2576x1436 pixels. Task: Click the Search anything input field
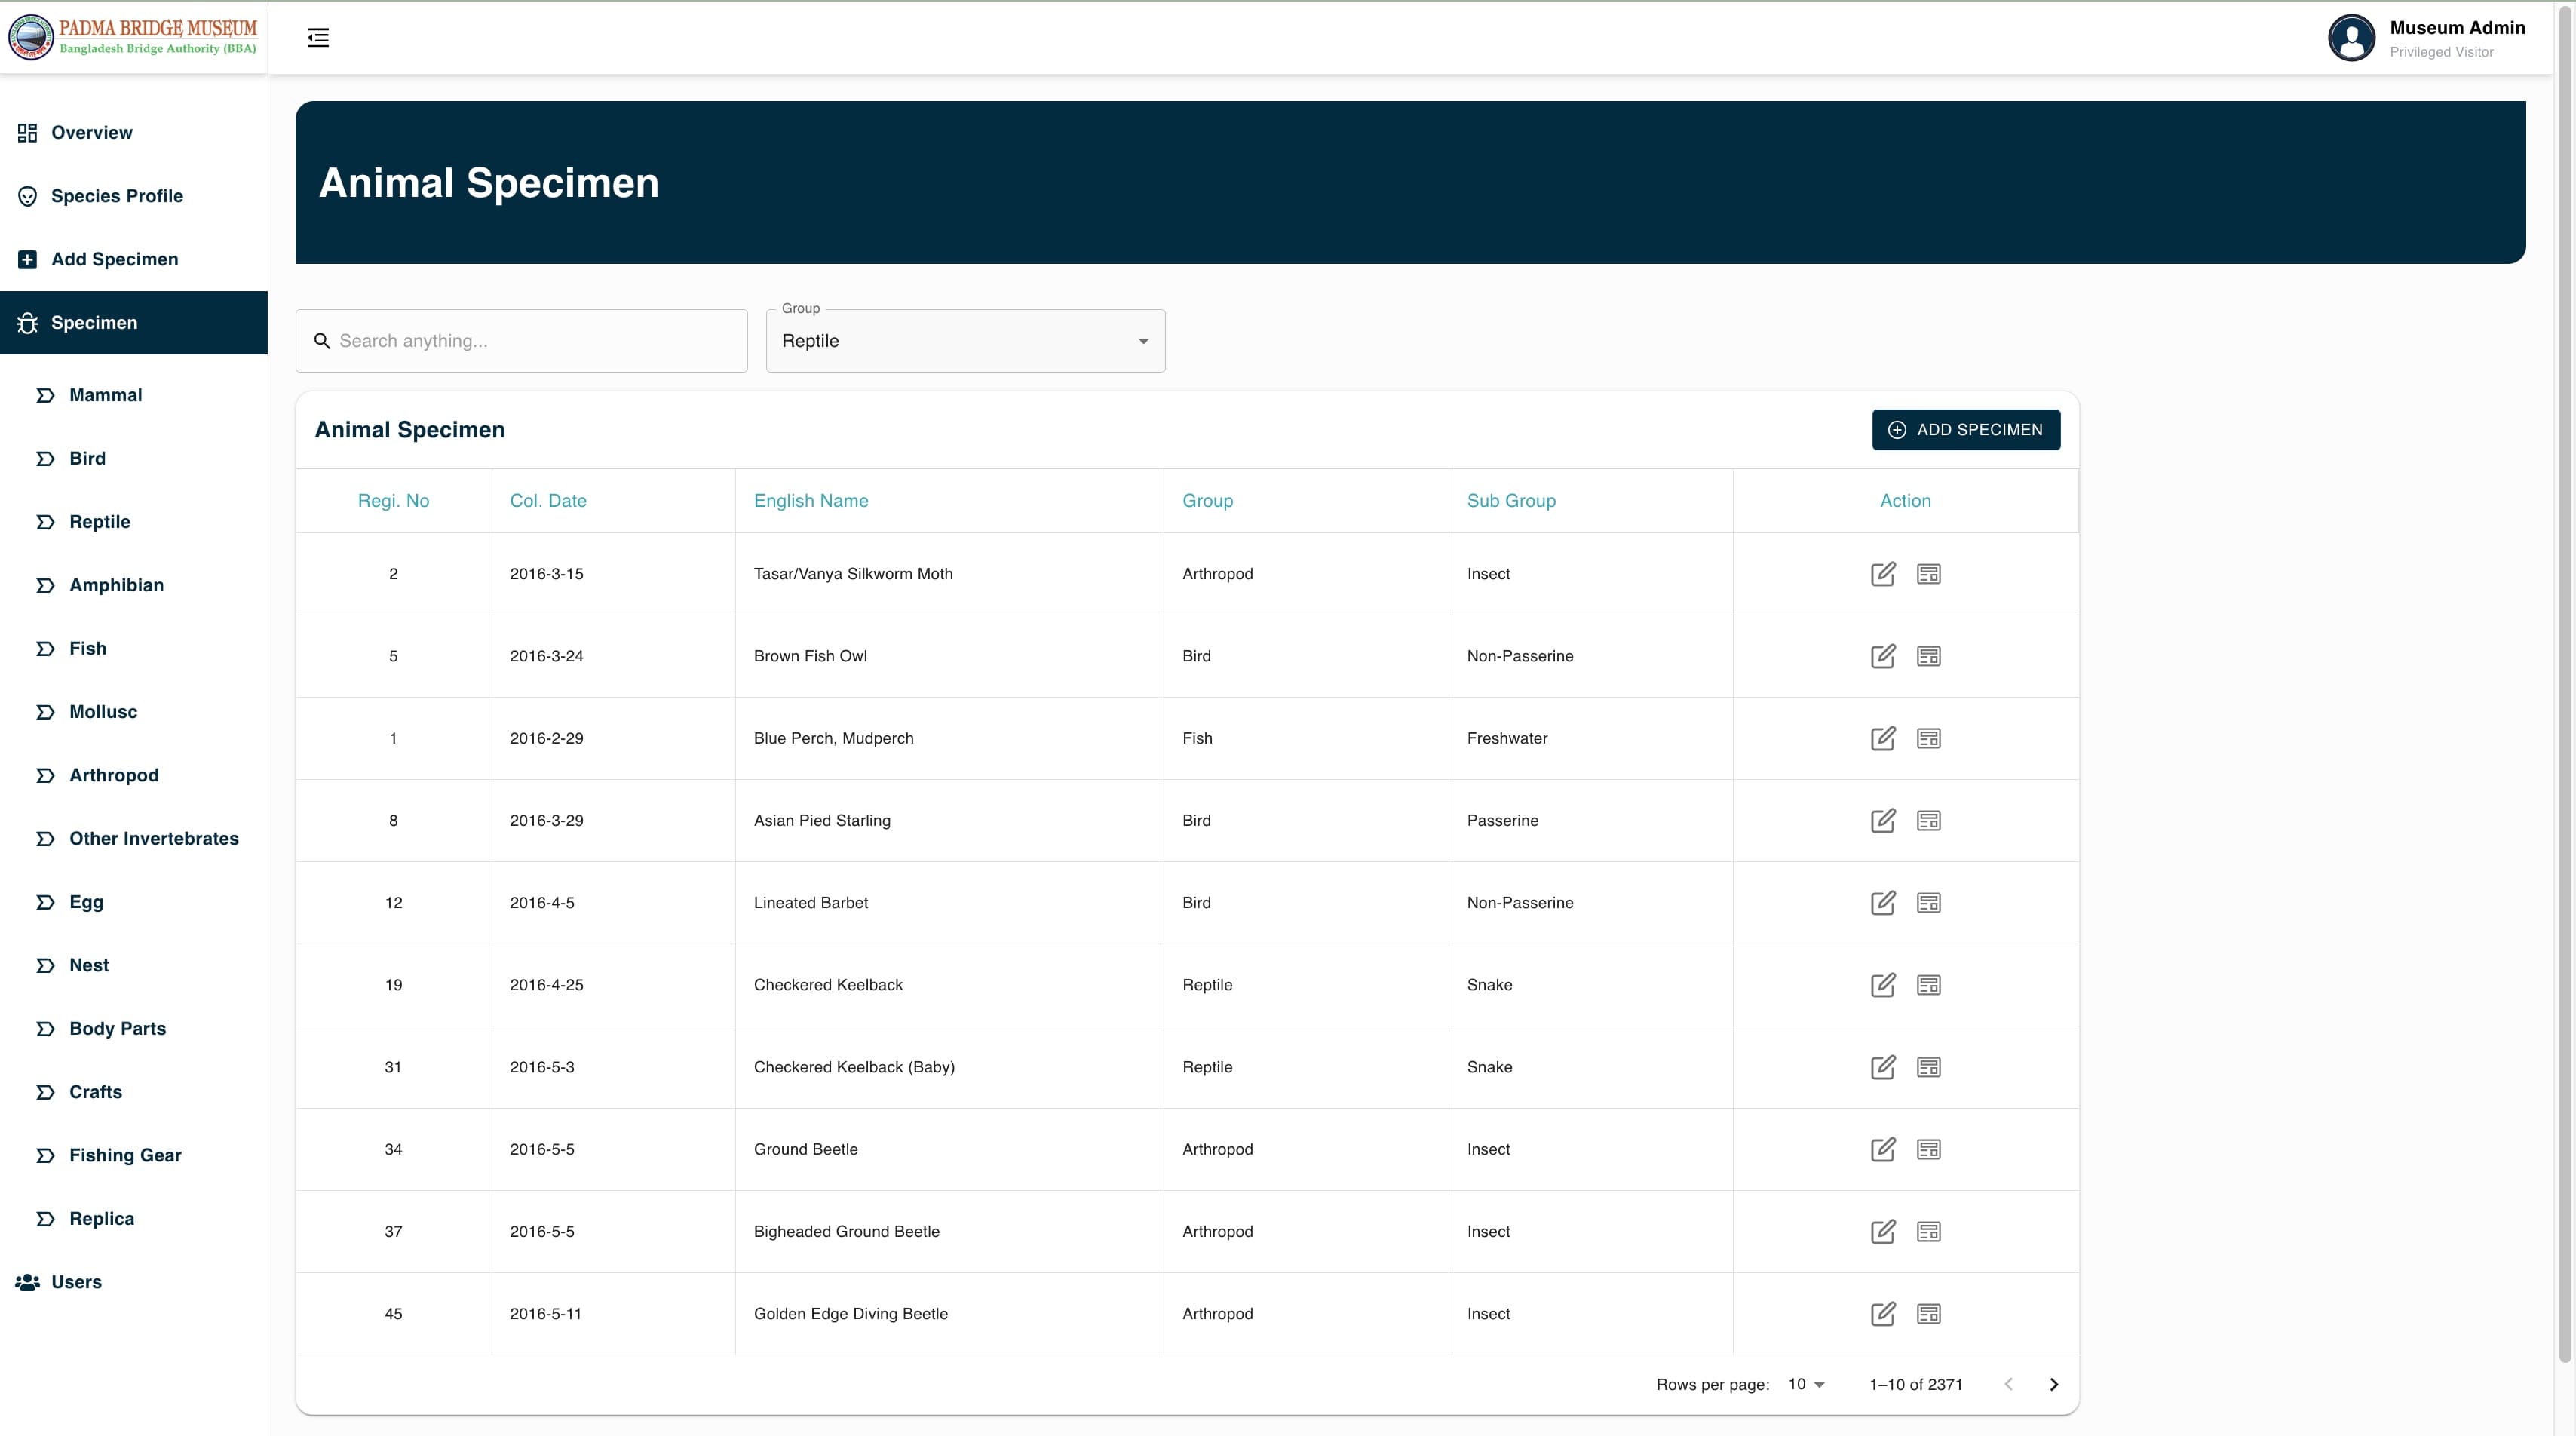(521, 341)
